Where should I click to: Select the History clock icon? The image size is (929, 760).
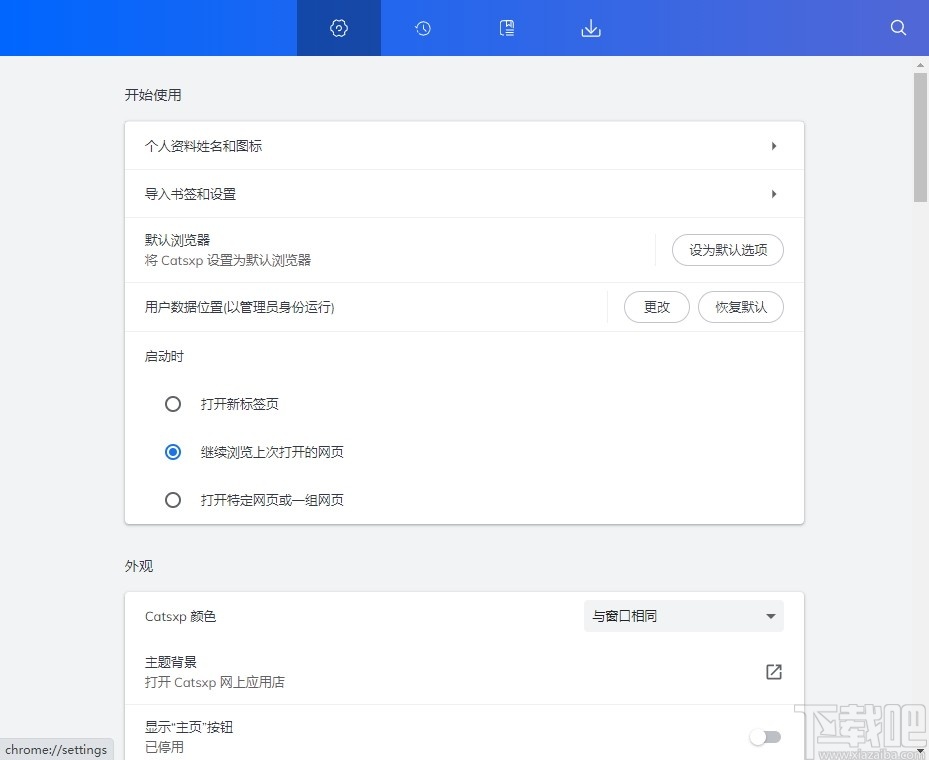[x=422, y=28]
